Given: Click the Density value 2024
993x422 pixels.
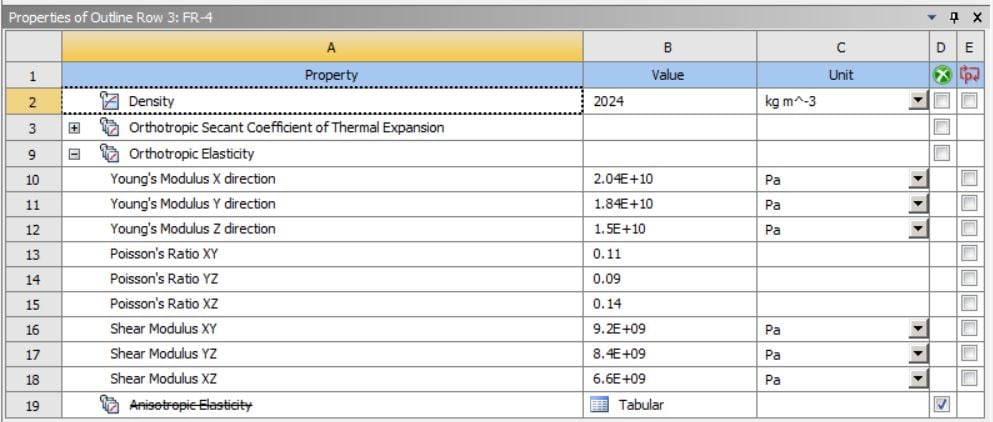Looking at the screenshot, I should pyautogui.click(x=609, y=101).
